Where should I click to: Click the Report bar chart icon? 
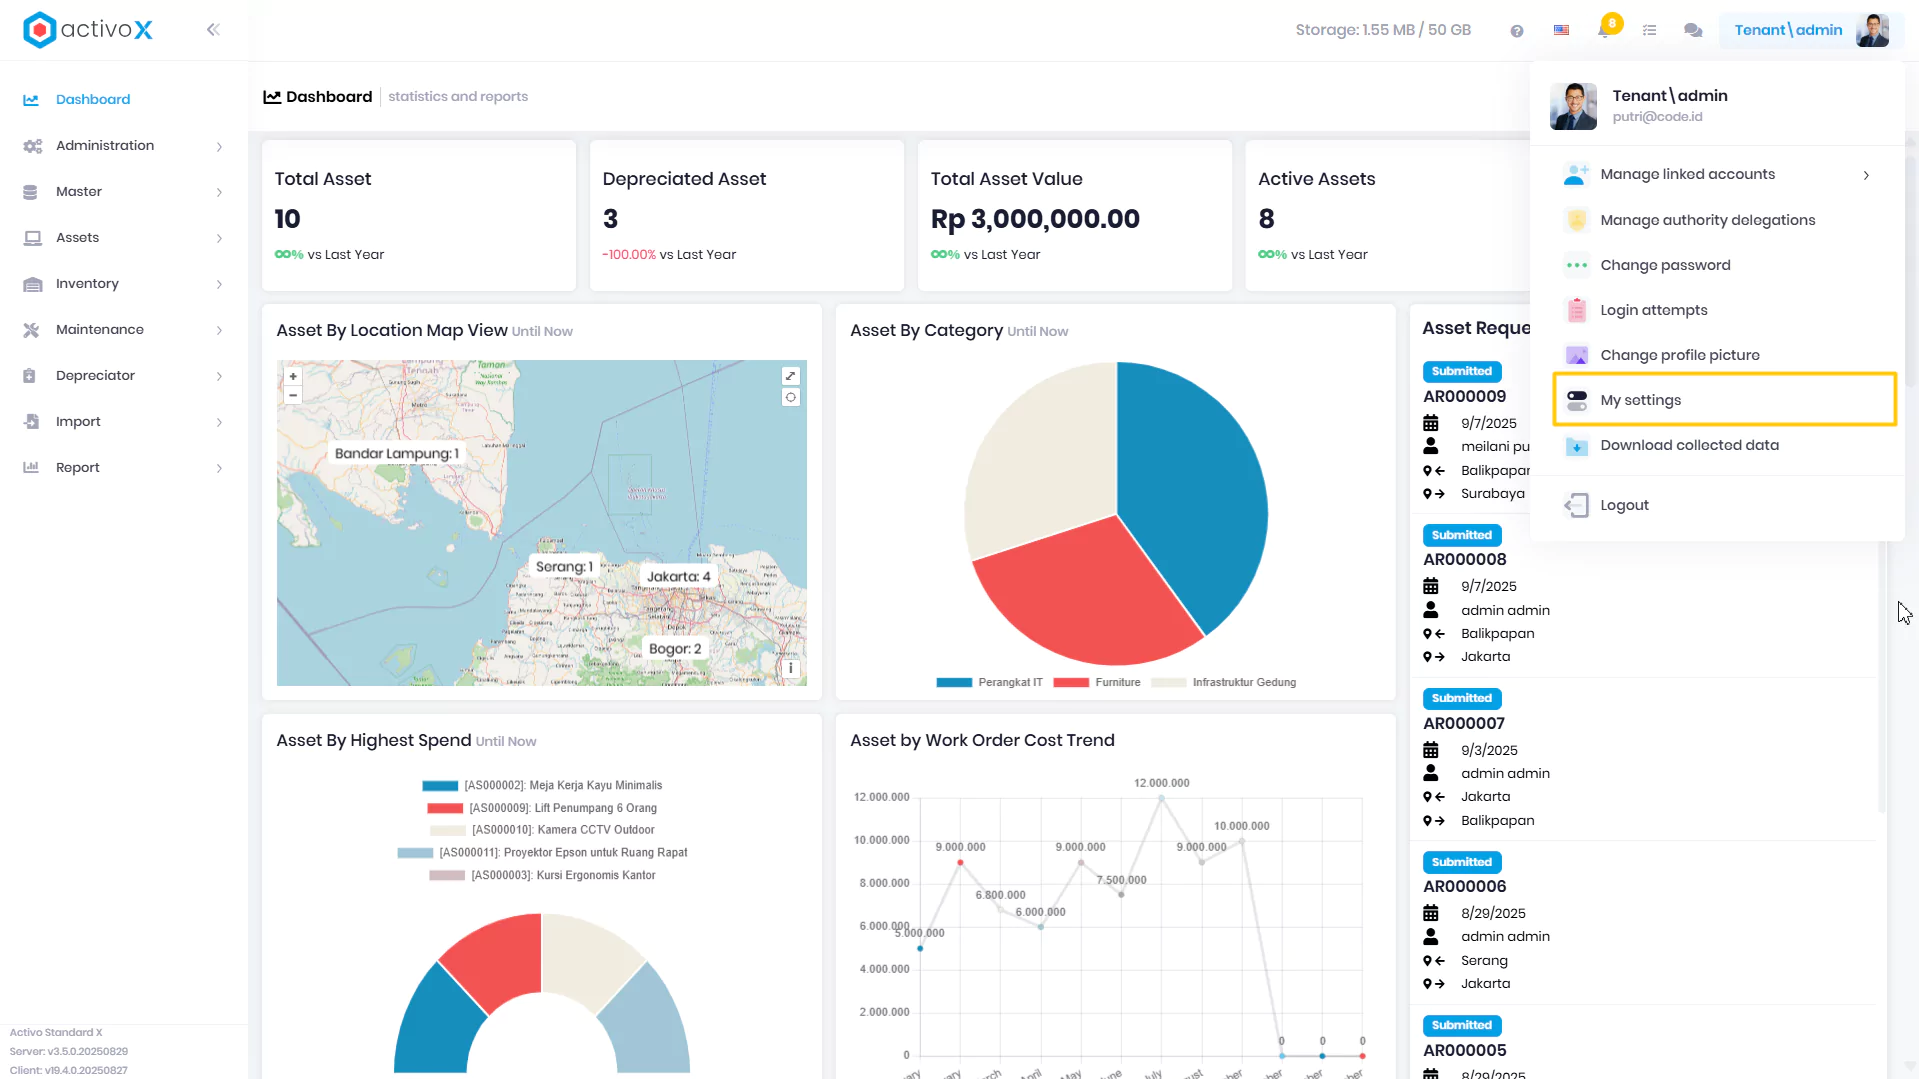[31, 468]
